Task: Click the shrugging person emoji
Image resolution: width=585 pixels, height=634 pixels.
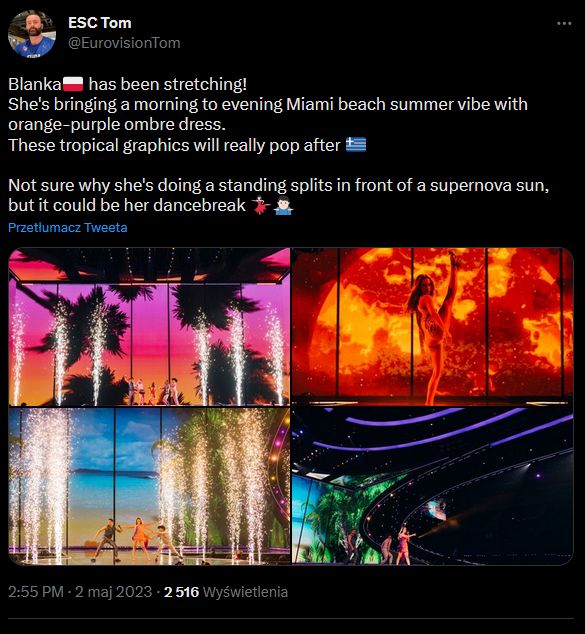Action: click(x=283, y=205)
